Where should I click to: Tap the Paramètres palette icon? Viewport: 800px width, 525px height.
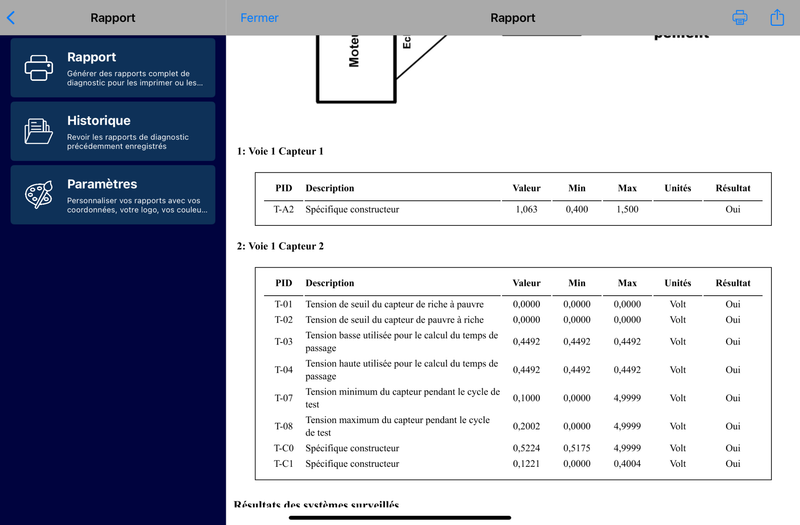pos(39,194)
